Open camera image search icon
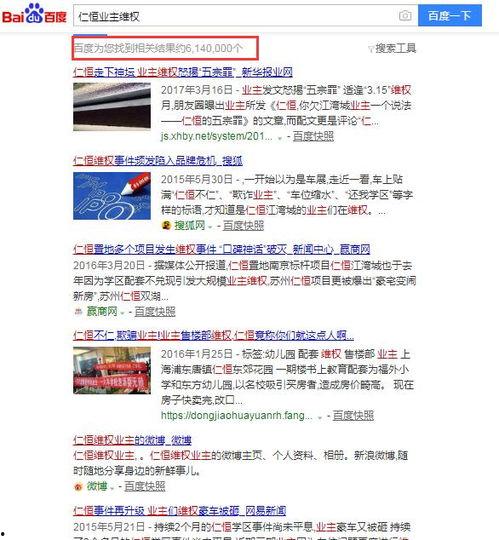Screen dimensions: 499x540 coord(405,15)
